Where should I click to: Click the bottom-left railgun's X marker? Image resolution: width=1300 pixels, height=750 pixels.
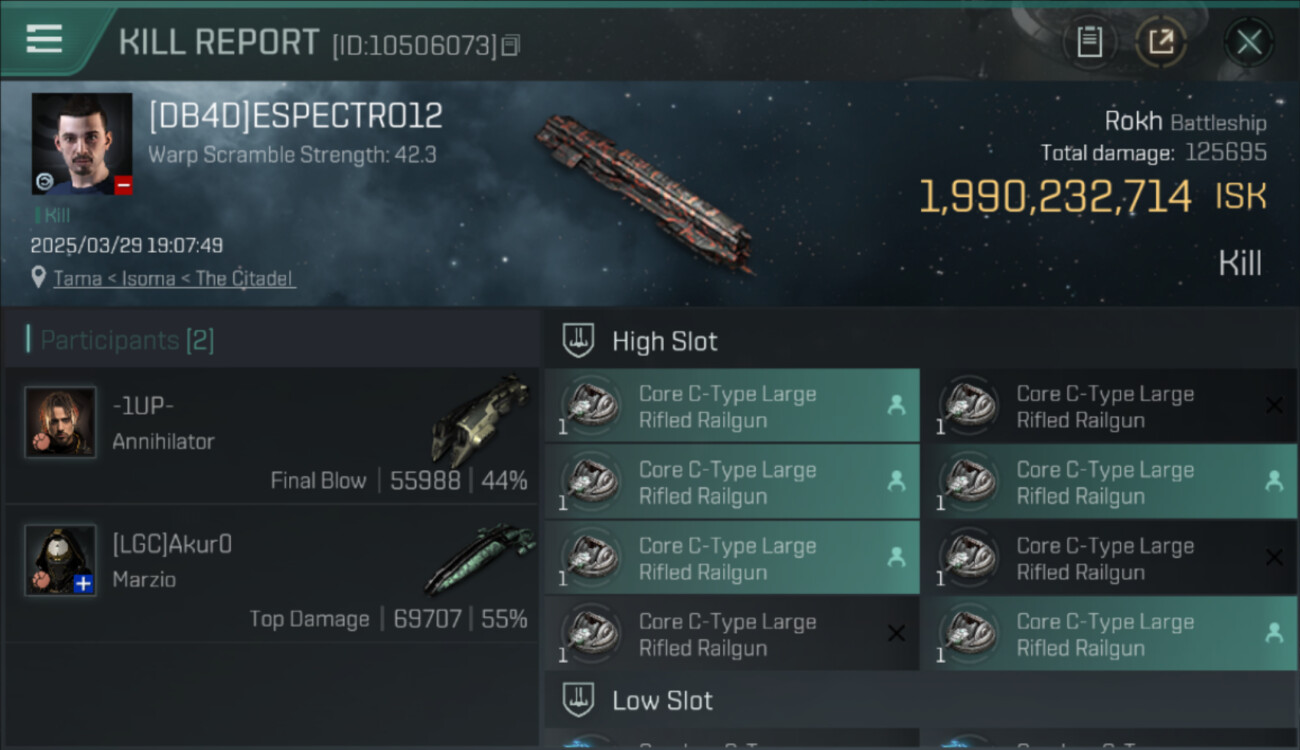click(896, 633)
